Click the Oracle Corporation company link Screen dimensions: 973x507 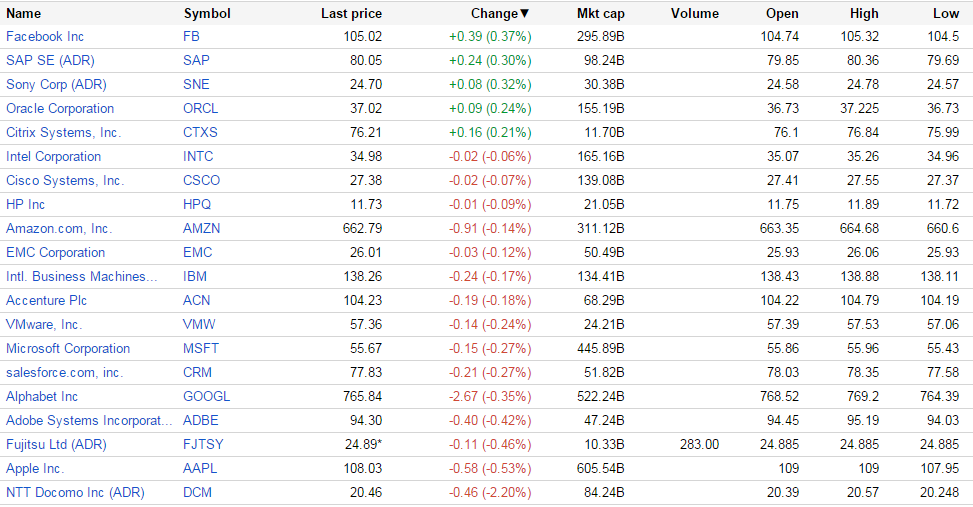coord(60,108)
